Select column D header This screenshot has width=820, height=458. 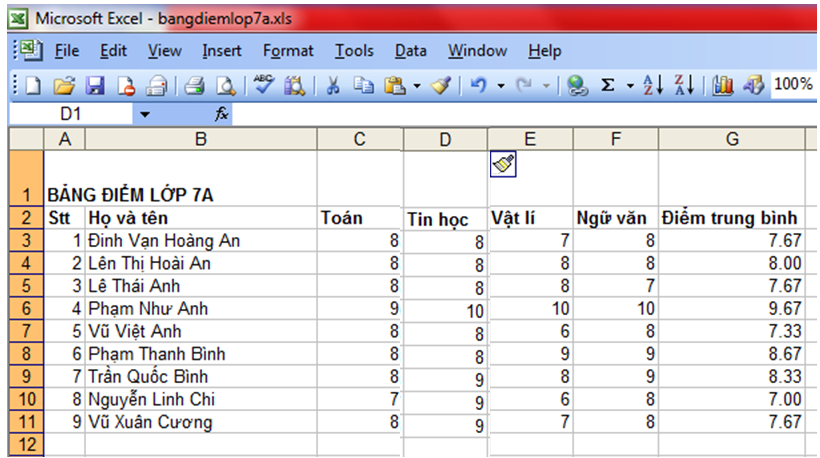coord(445,140)
